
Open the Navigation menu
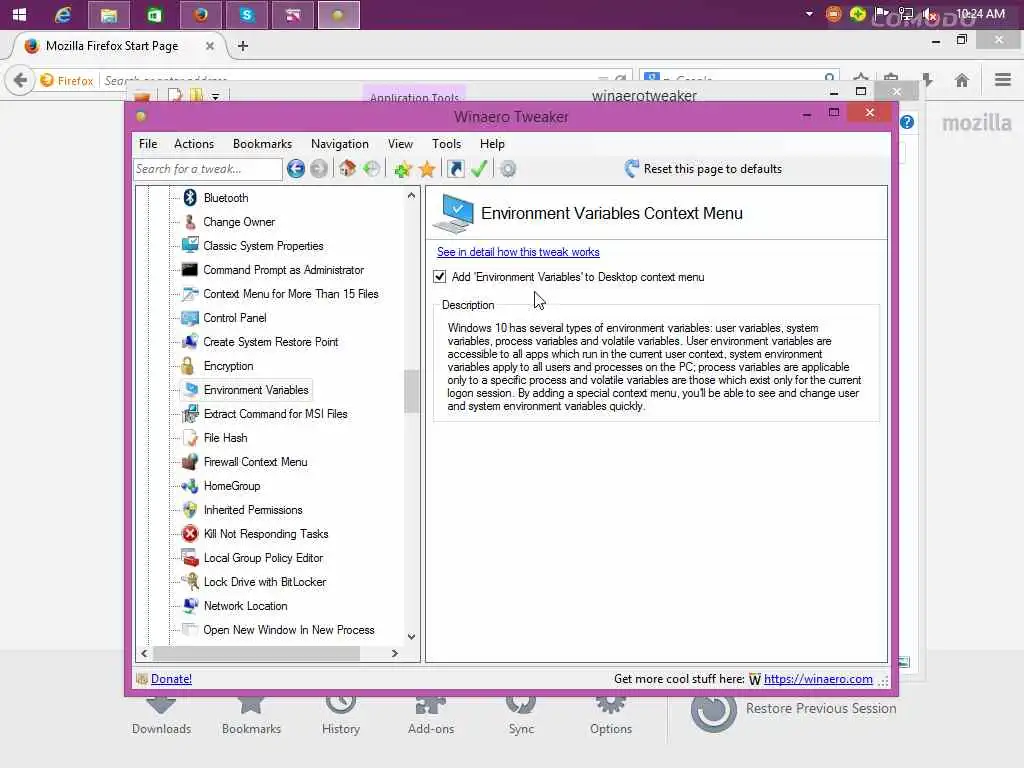tap(340, 144)
